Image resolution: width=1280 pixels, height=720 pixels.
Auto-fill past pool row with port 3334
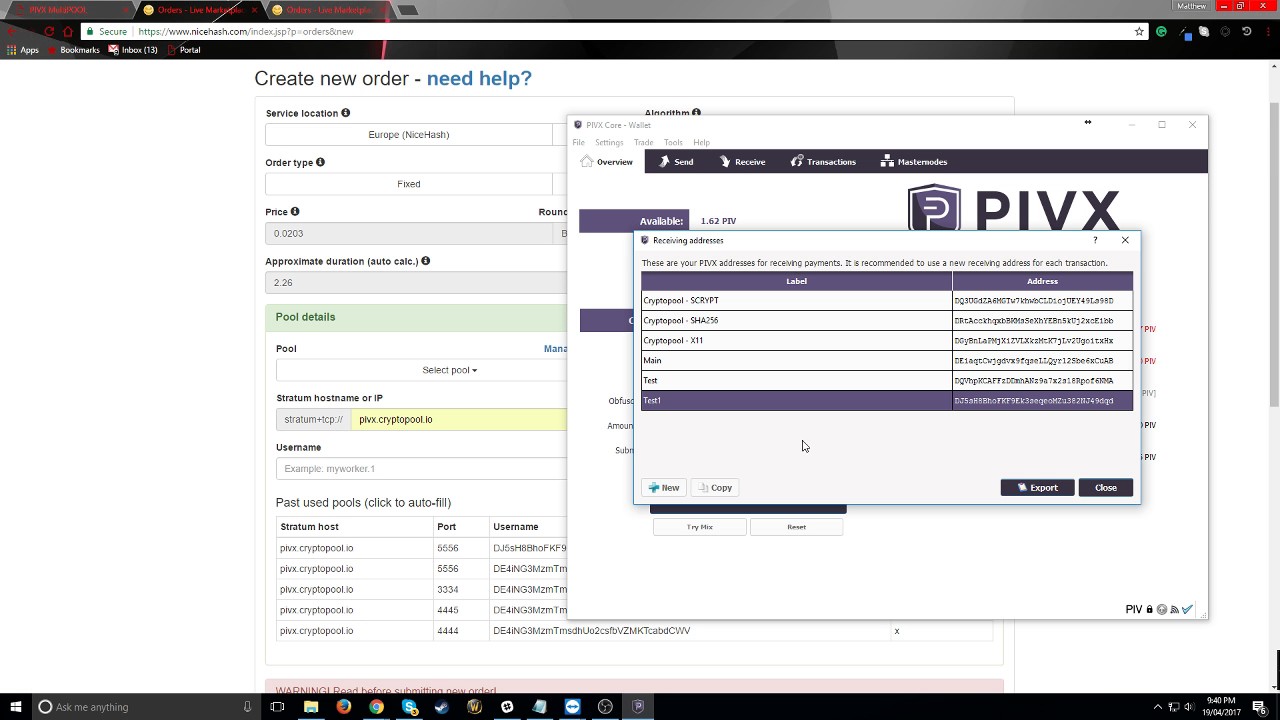[x=421, y=589]
